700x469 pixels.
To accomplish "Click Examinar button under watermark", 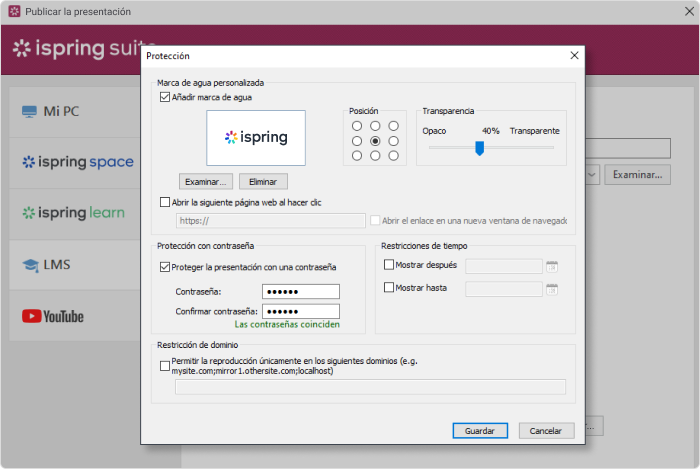I will tap(206, 182).
